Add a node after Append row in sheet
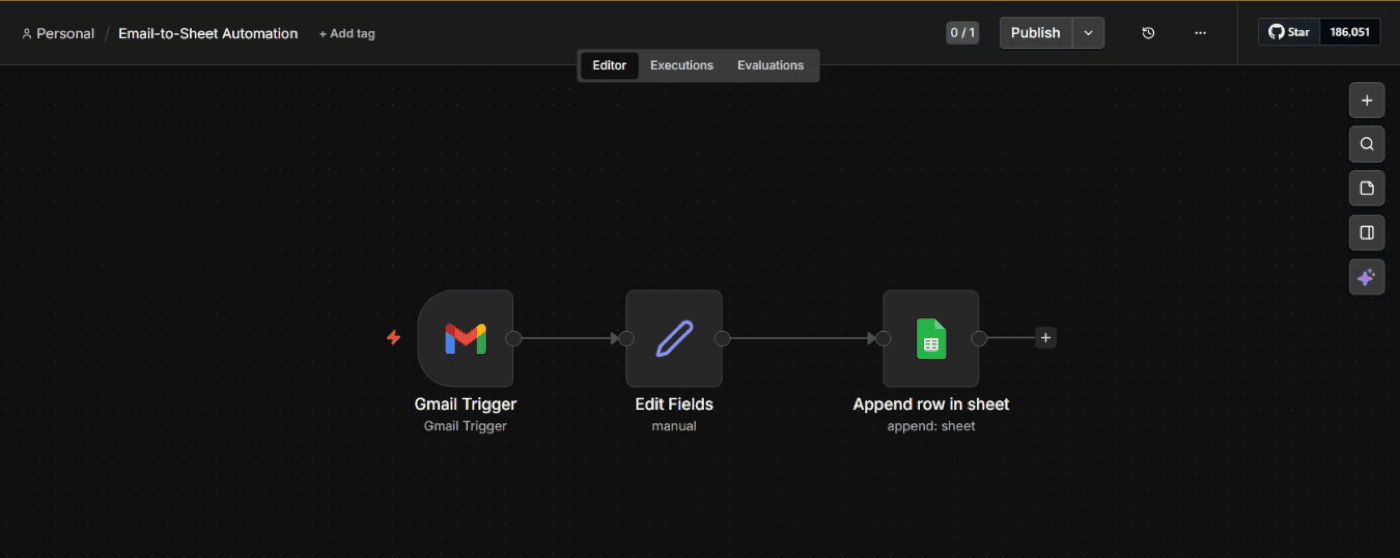 click(x=1046, y=338)
